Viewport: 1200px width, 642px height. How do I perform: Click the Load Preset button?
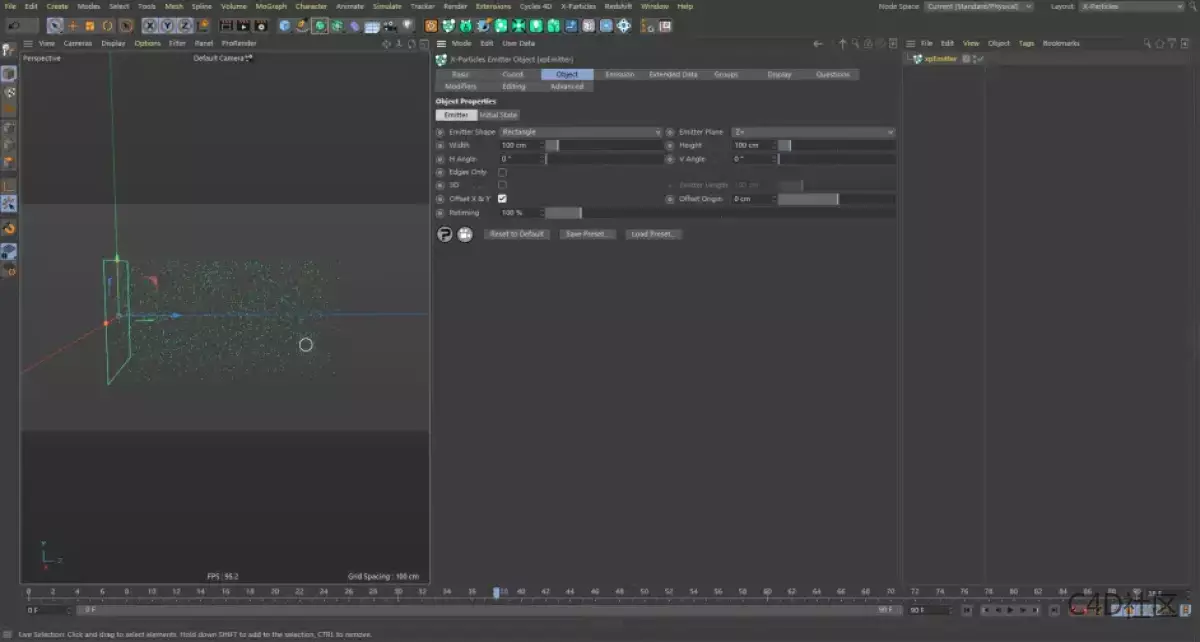pyautogui.click(x=653, y=233)
